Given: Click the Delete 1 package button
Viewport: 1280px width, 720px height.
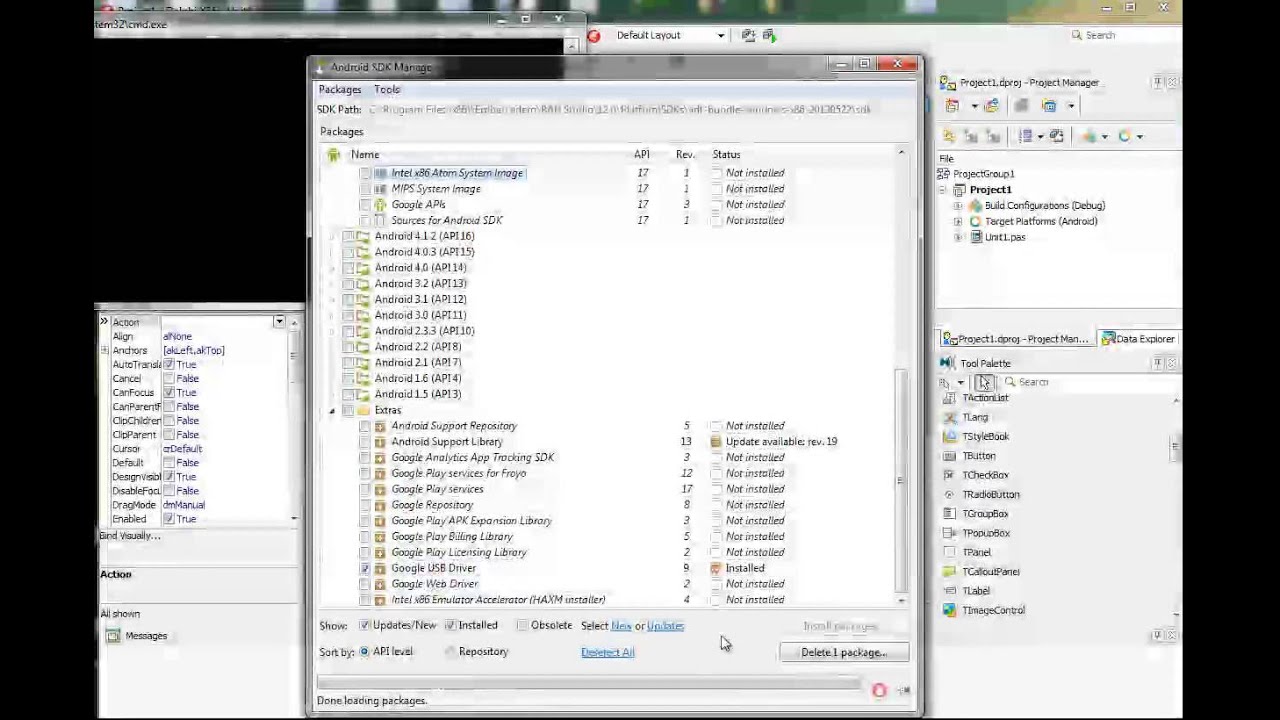Looking at the screenshot, I should 843,652.
